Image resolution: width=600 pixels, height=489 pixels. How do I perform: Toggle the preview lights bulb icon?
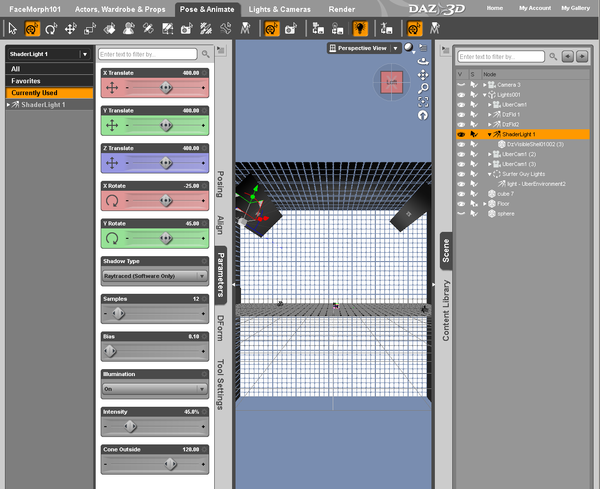(x=360, y=29)
